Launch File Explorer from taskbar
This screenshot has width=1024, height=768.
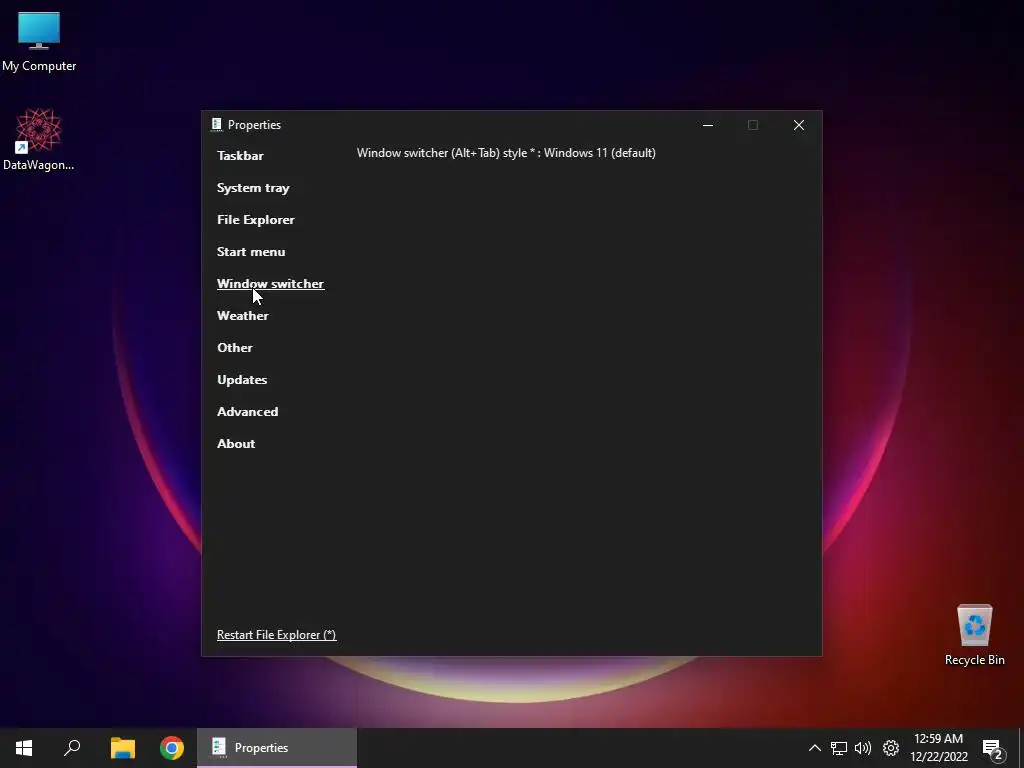(x=122, y=748)
